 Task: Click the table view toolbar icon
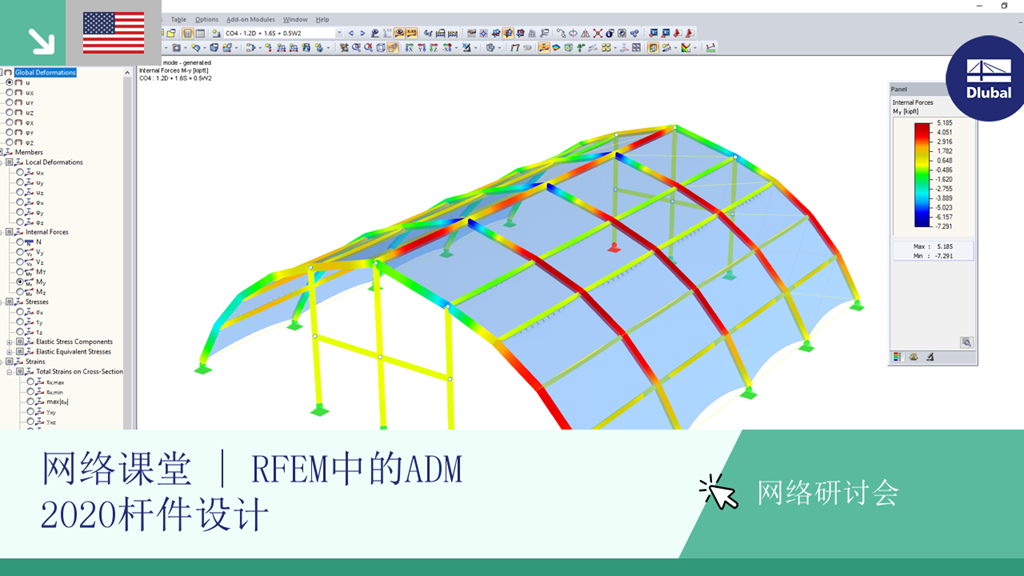[200, 33]
